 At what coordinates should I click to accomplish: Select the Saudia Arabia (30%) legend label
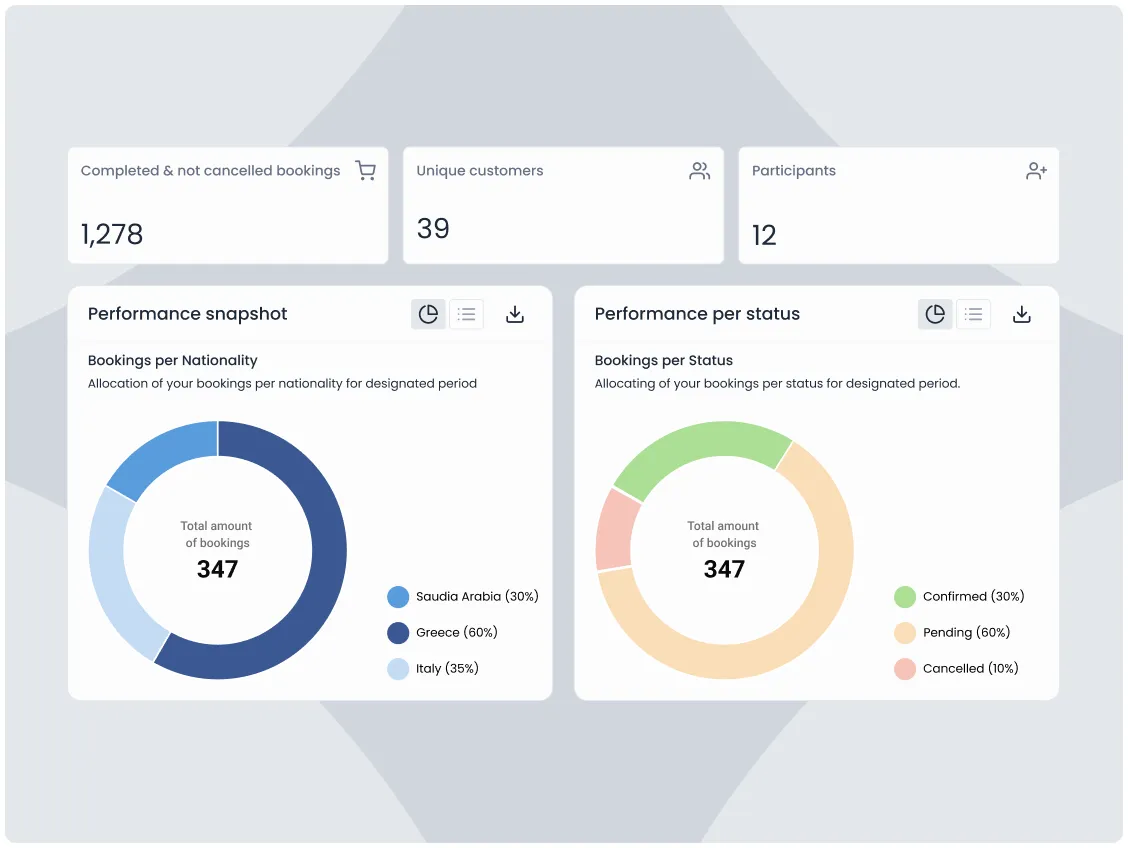point(477,596)
